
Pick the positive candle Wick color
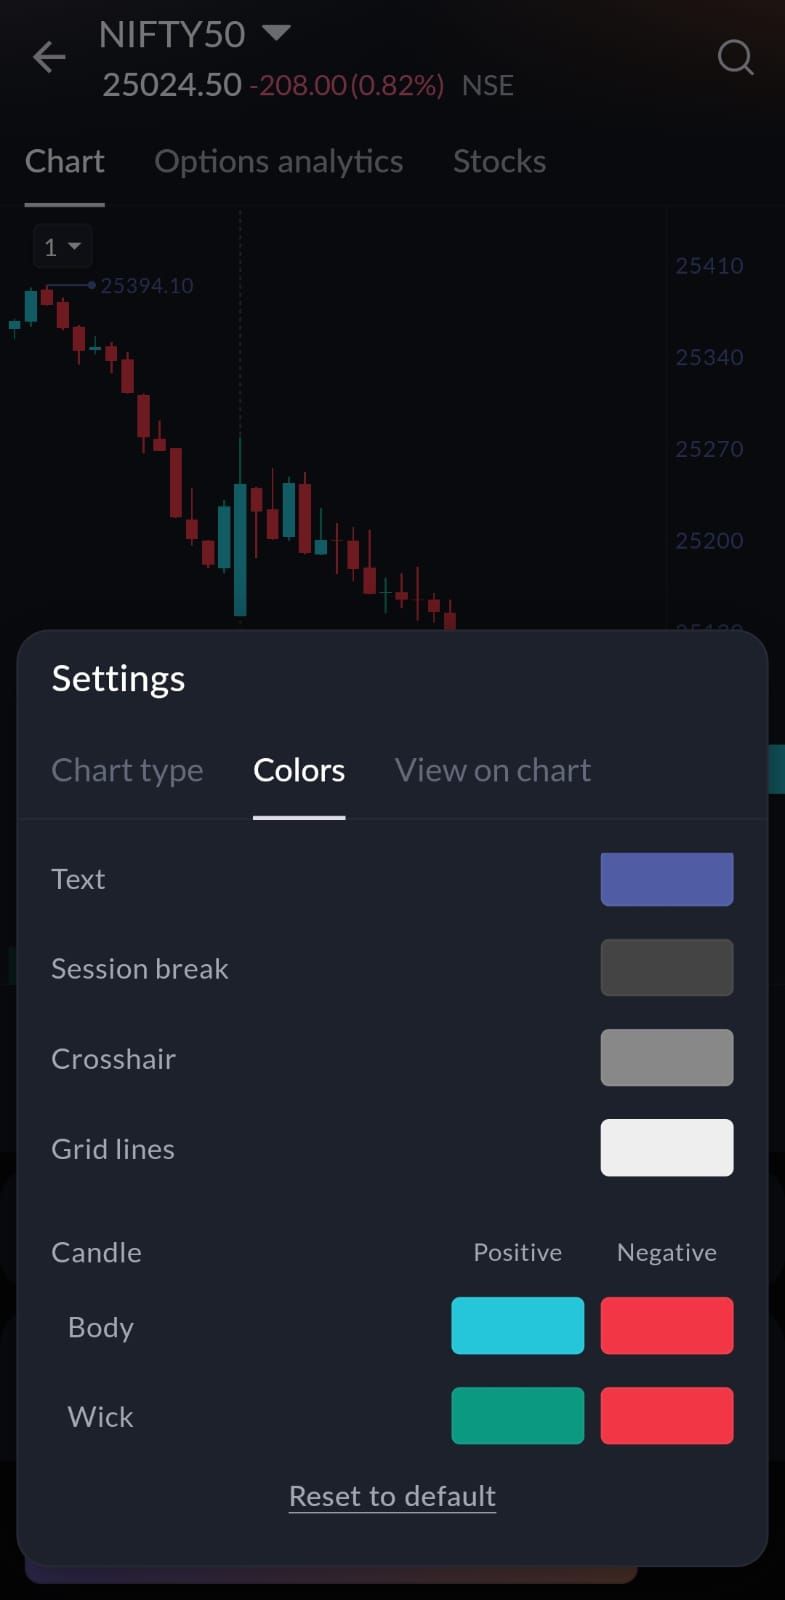[517, 1416]
